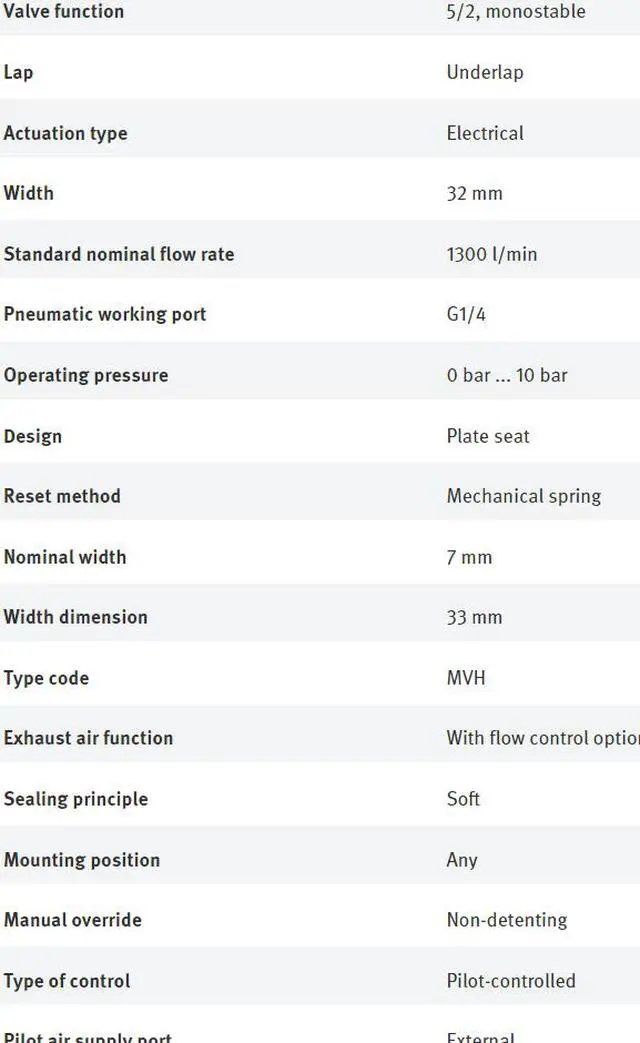
Task: Select the Lap row label
Action: [x=18, y=73]
